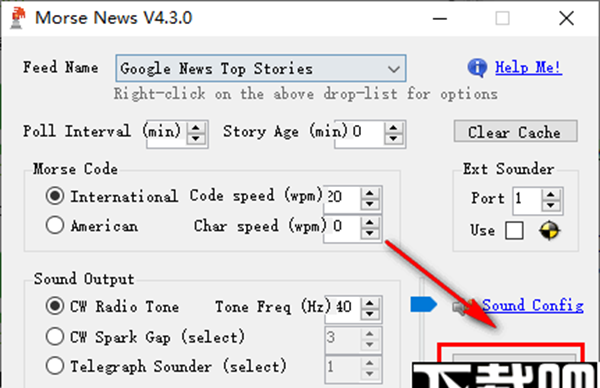Decrease the Poll Interval value
The image size is (600, 388).
pos(196,139)
